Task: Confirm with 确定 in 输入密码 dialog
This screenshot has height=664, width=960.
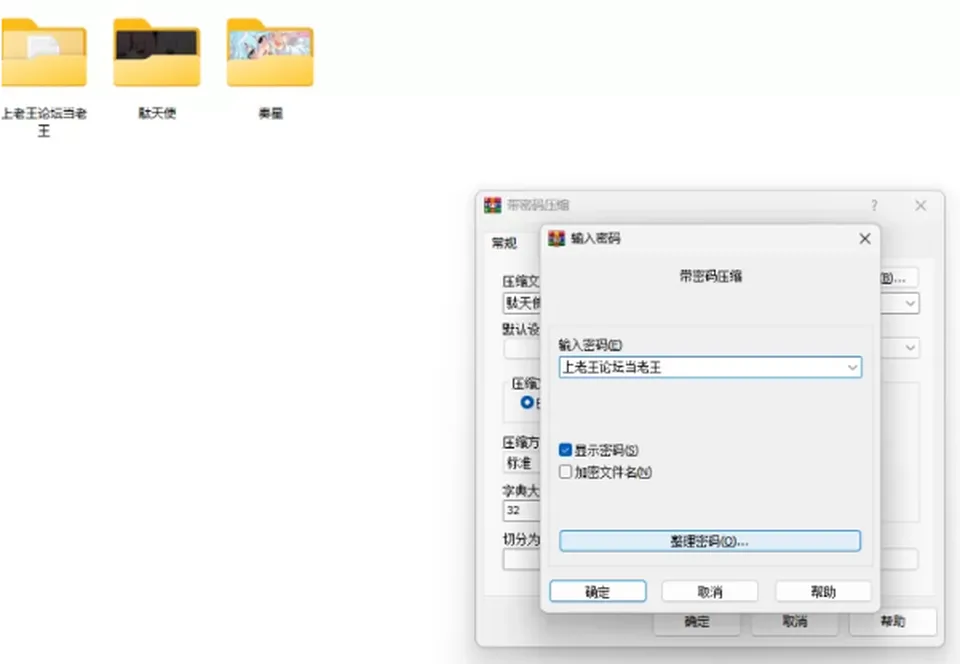Action: (x=598, y=592)
